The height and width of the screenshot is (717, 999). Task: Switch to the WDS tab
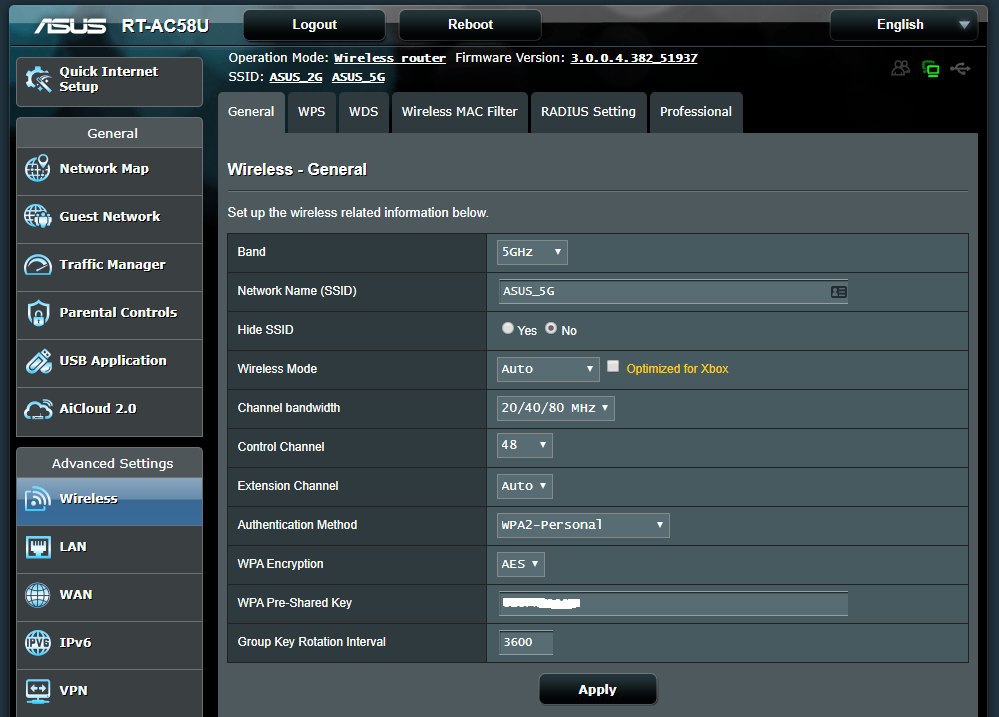point(364,112)
